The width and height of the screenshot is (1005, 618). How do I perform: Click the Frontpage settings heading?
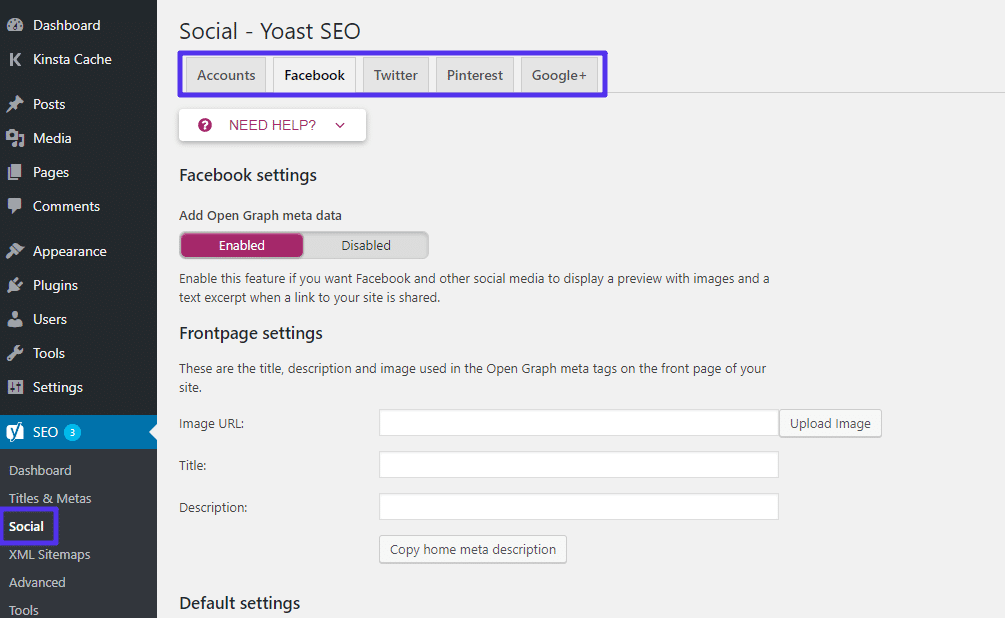(x=251, y=333)
